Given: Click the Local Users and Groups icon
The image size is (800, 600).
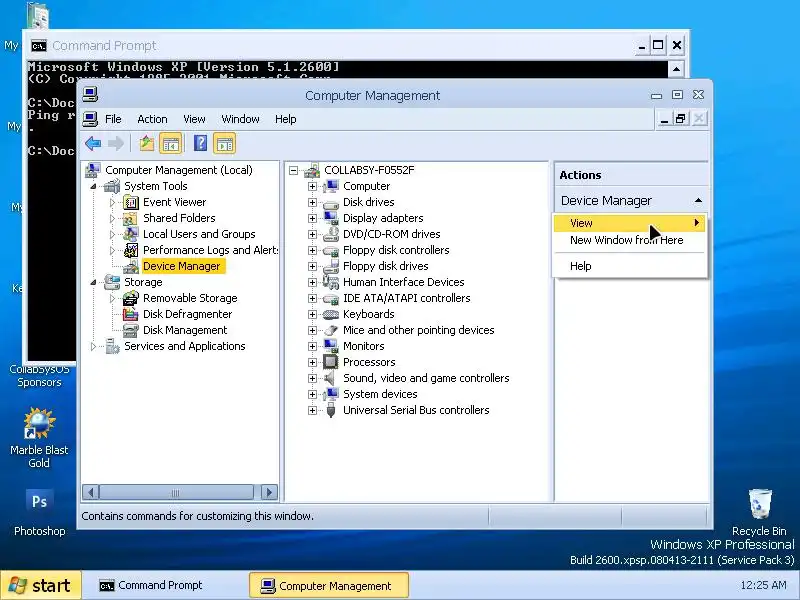Looking at the screenshot, I should tap(131, 234).
